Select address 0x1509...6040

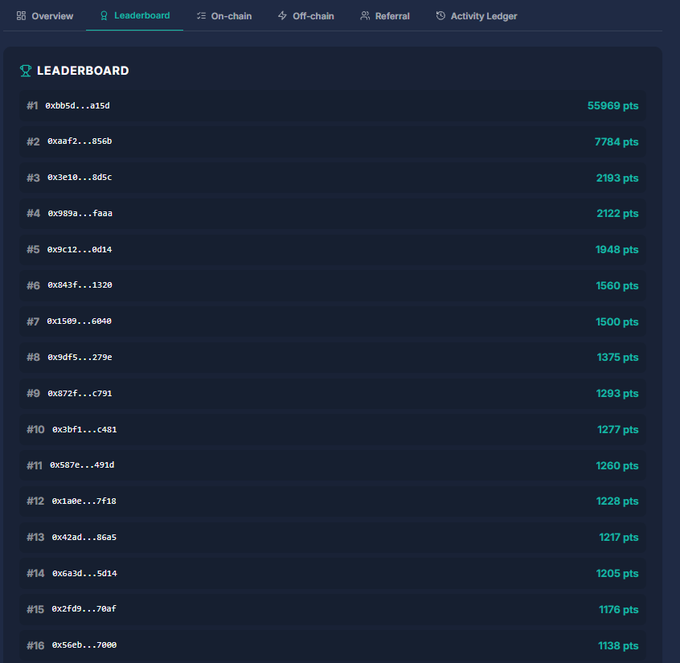click(79, 321)
